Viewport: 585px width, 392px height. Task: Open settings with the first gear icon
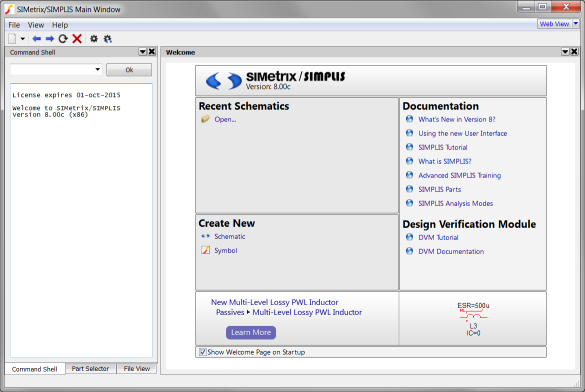click(x=94, y=38)
